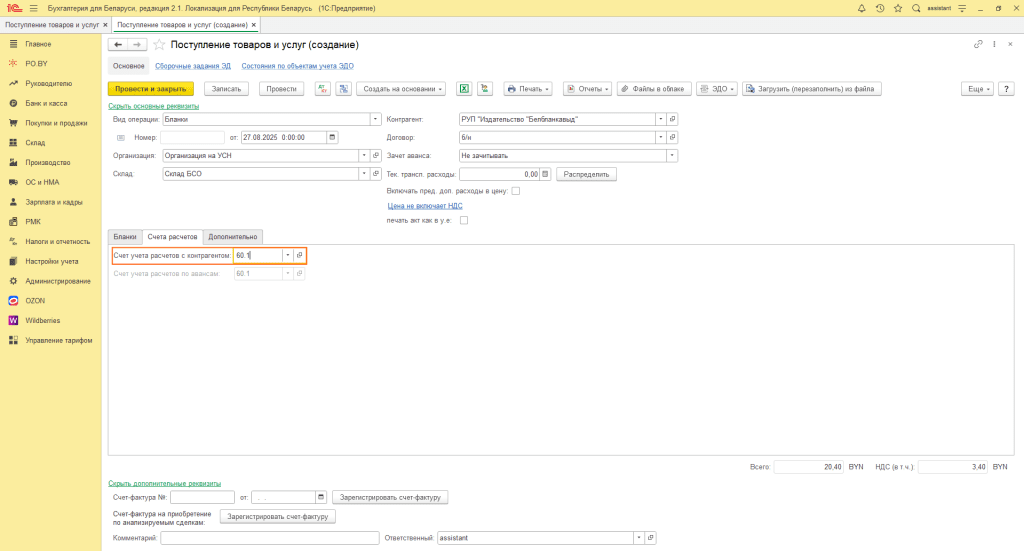Viewport: 1024px width, 551px height.
Task: Open Договор record with open icon
Action: [x=672, y=137]
